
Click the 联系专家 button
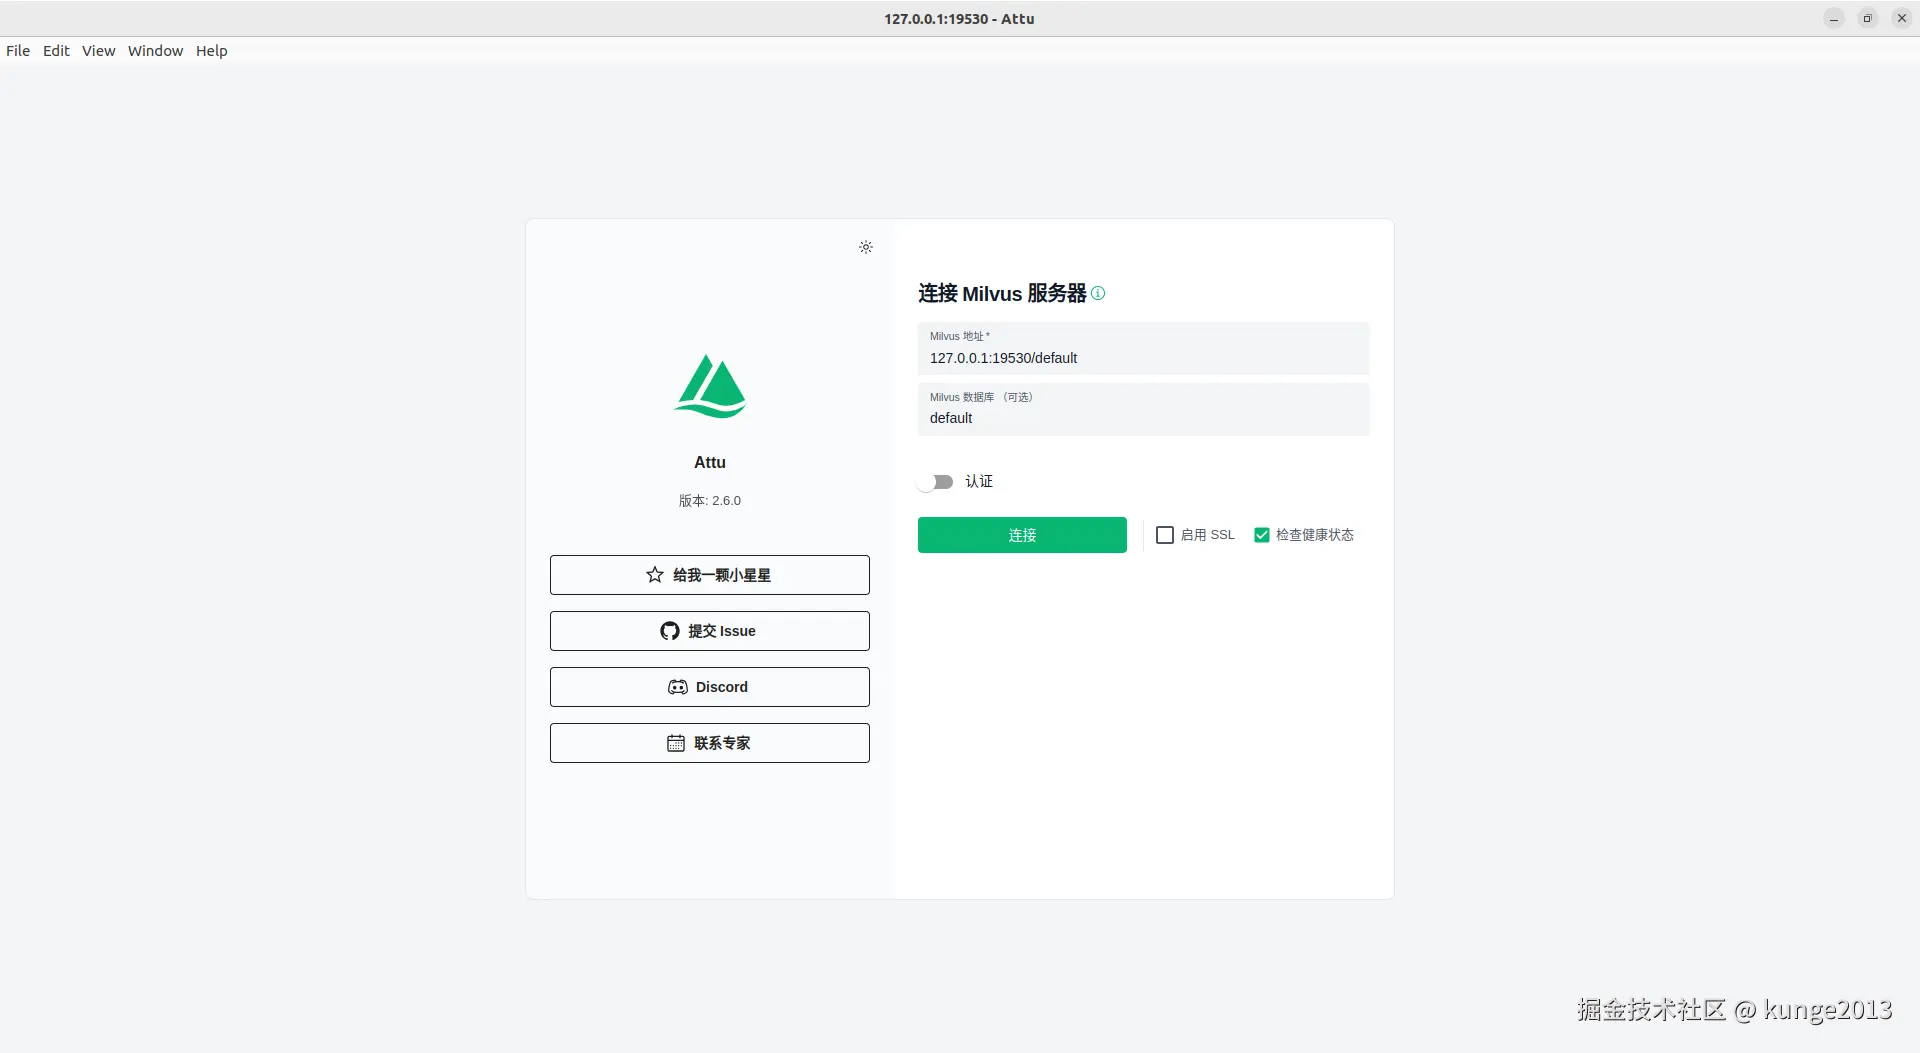pos(709,743)
